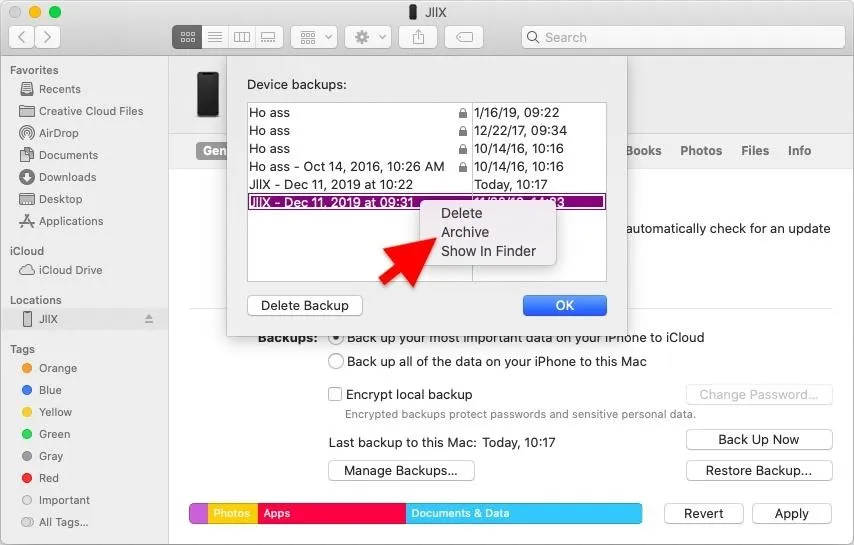Select the JIIX device in Locations
This screenshot has height=545, width=854.
tap(84, 319)
